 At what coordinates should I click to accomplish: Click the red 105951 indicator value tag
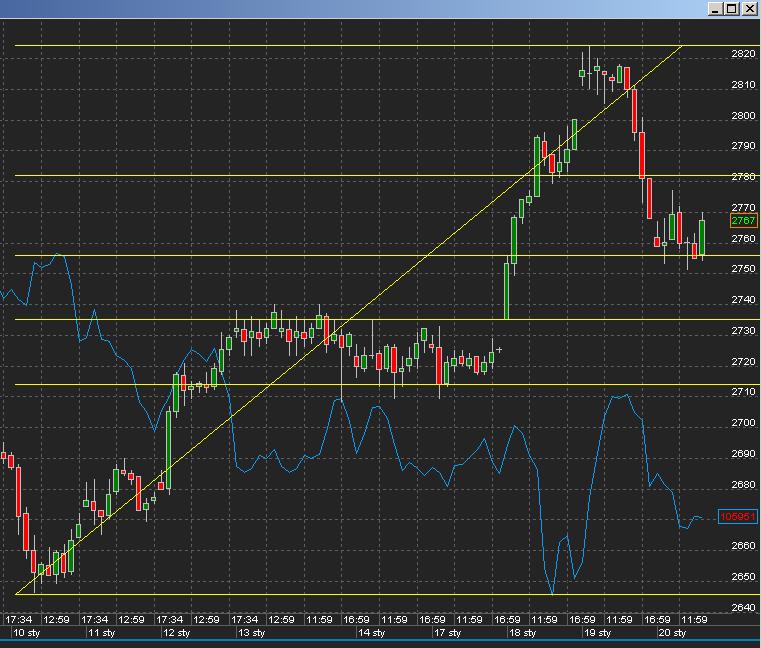[737, 516]
